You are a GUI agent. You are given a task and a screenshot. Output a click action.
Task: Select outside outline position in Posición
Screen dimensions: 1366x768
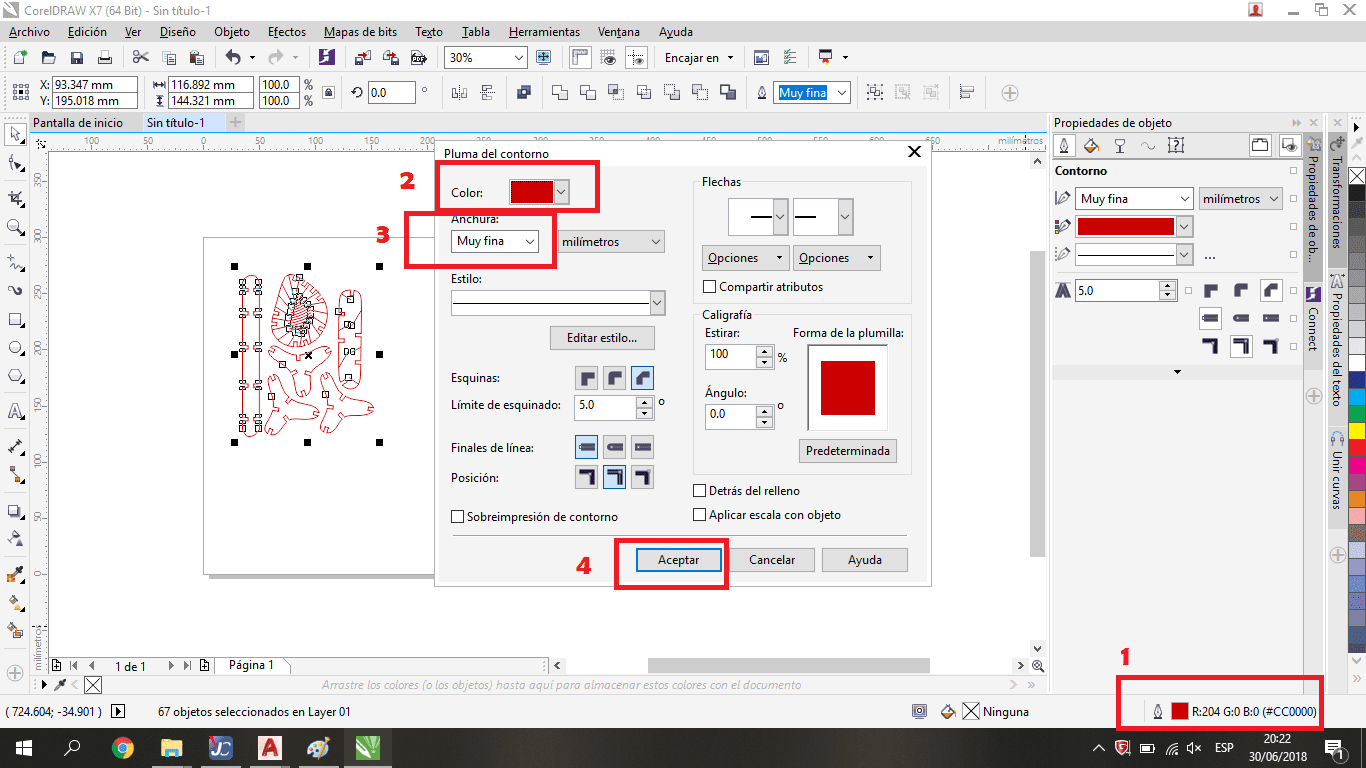click(x=586, y=477)
